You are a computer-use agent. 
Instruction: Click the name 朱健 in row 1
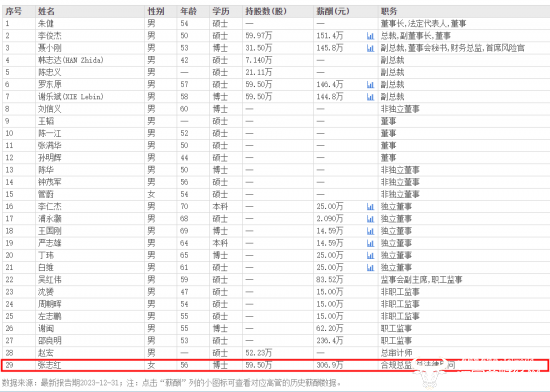46,23
